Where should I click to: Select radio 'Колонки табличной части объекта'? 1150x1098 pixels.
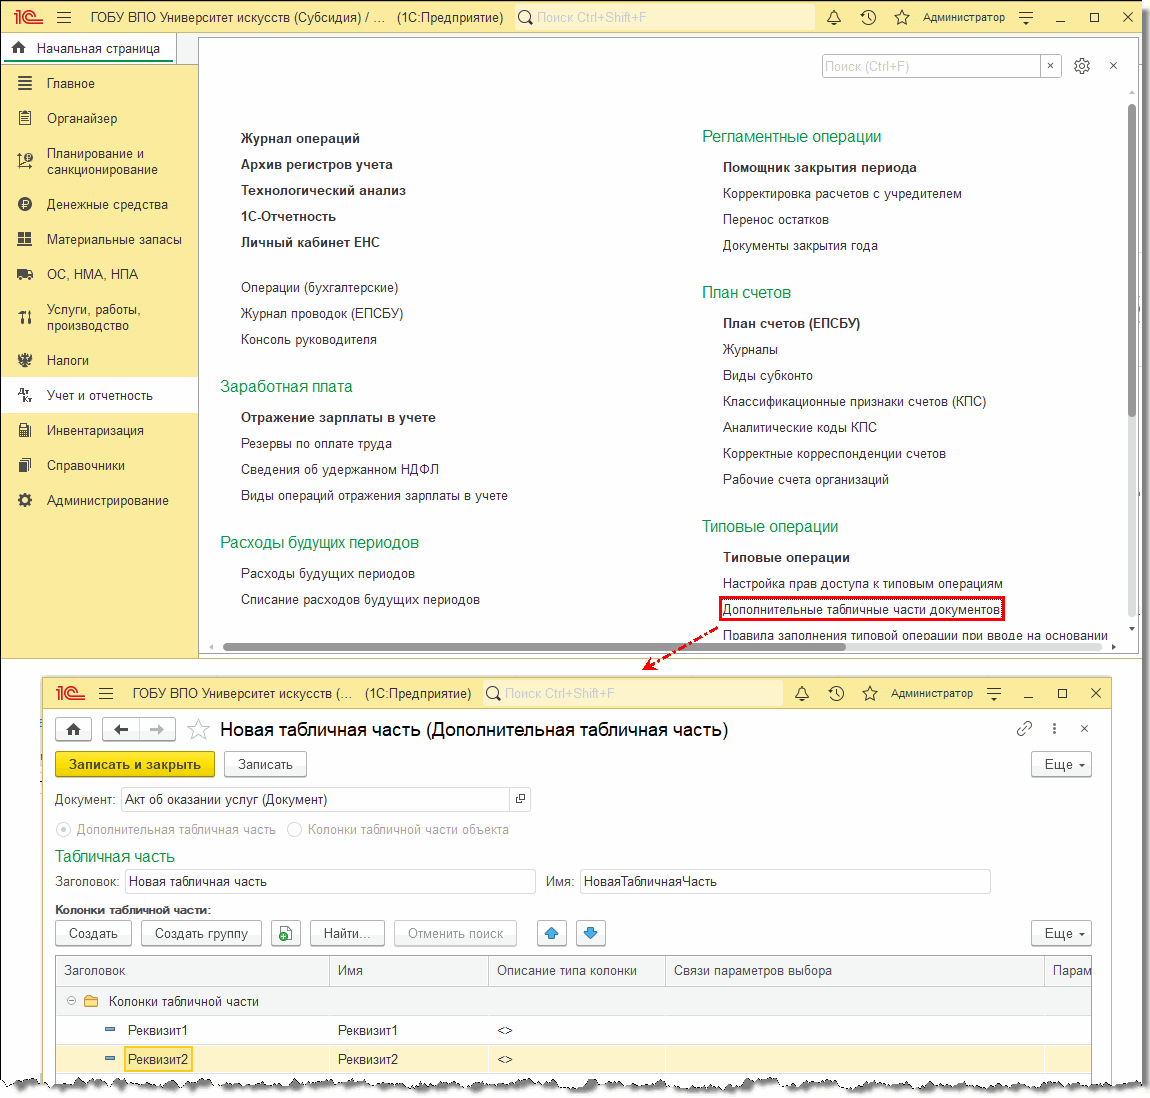click(x=294, y=829)
